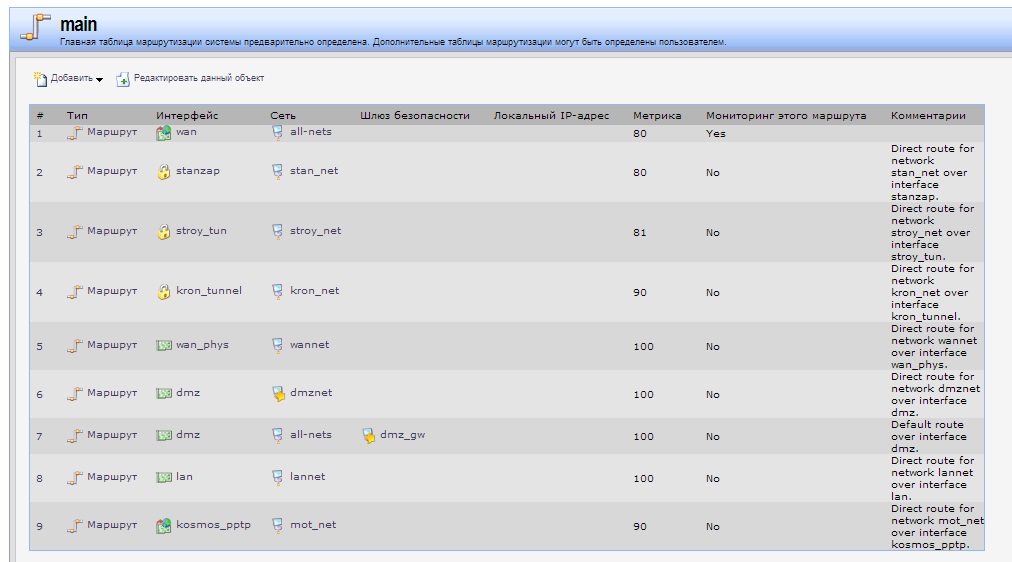The width and height of the screenshot is (1012, 562).
Task: Click the stan_net network text
Action: click(314, 171)
